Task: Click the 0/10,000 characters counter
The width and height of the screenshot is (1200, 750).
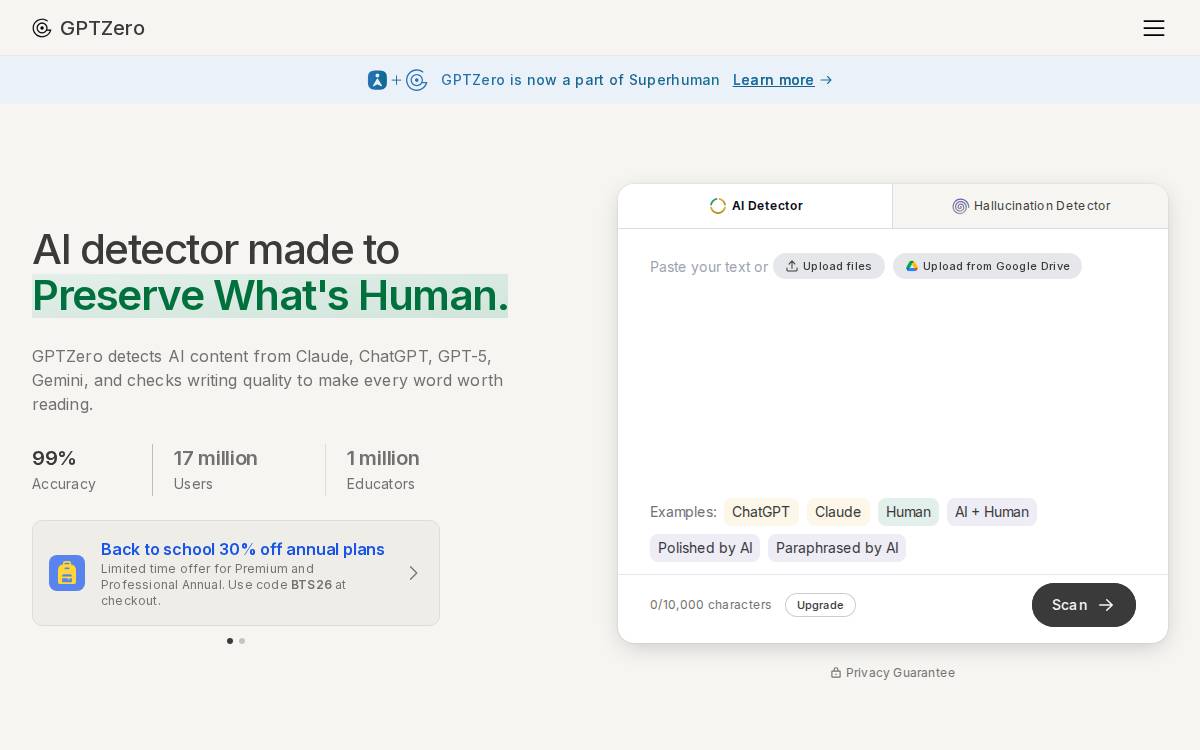Action: (x=711, y=605)
